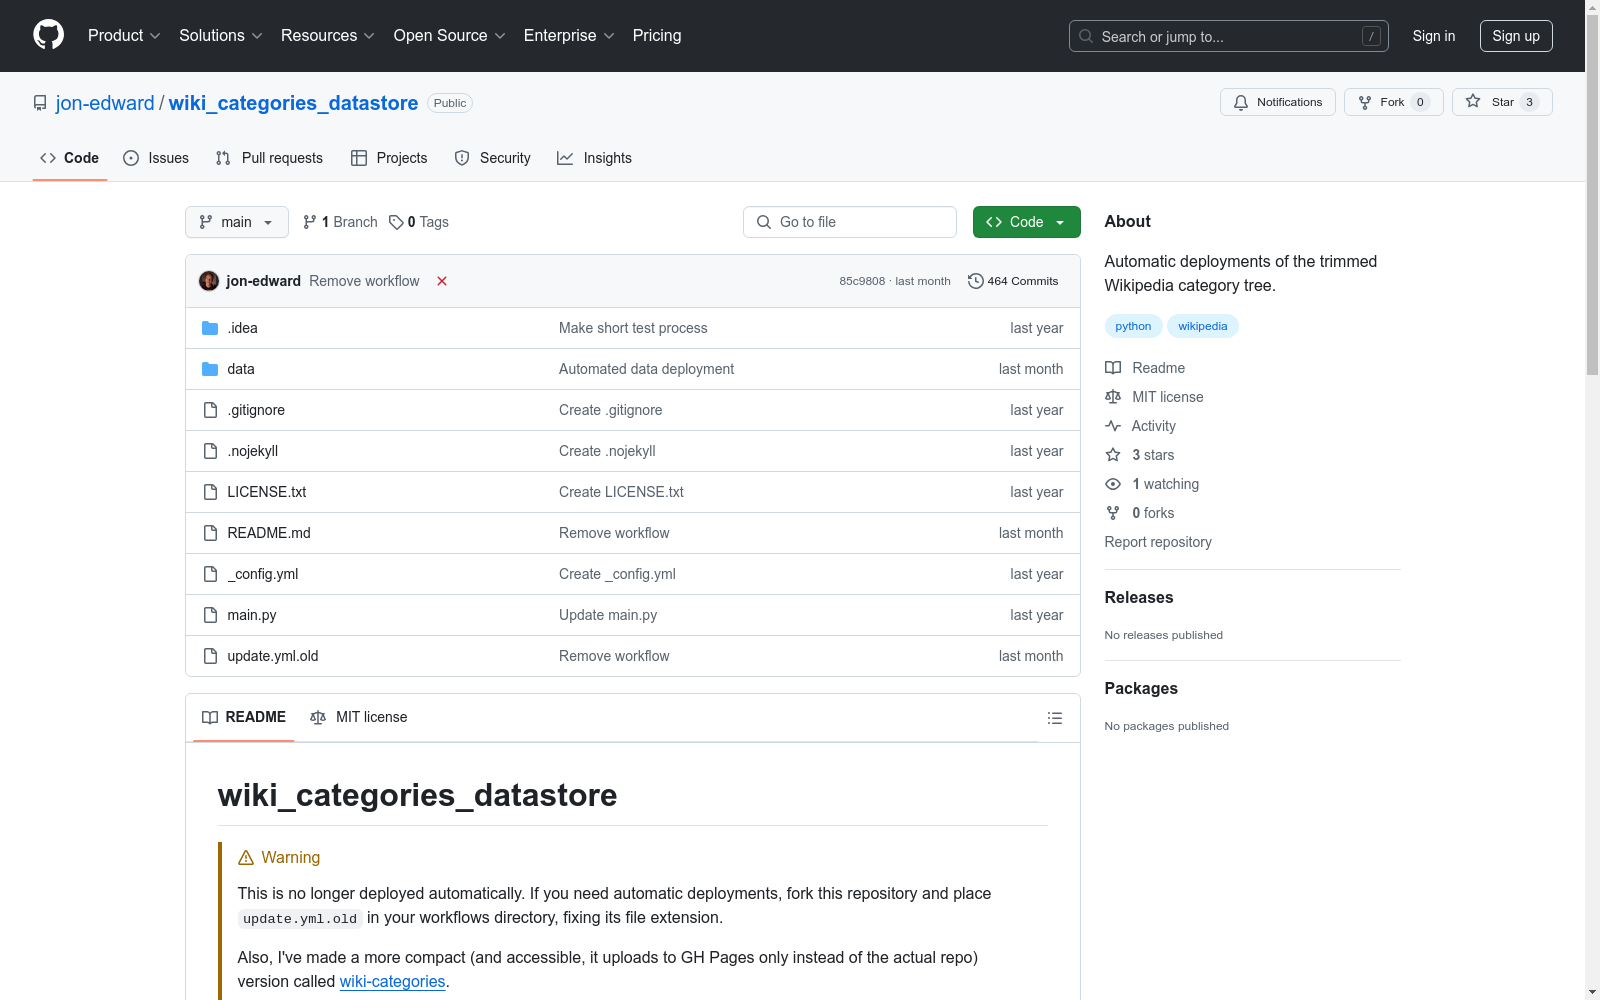Image resolution: width=1600 pixels, height=1000 pixels.
Task: Open the 3 stars link
Action: pyautogui.click(x=1153, y=455)
